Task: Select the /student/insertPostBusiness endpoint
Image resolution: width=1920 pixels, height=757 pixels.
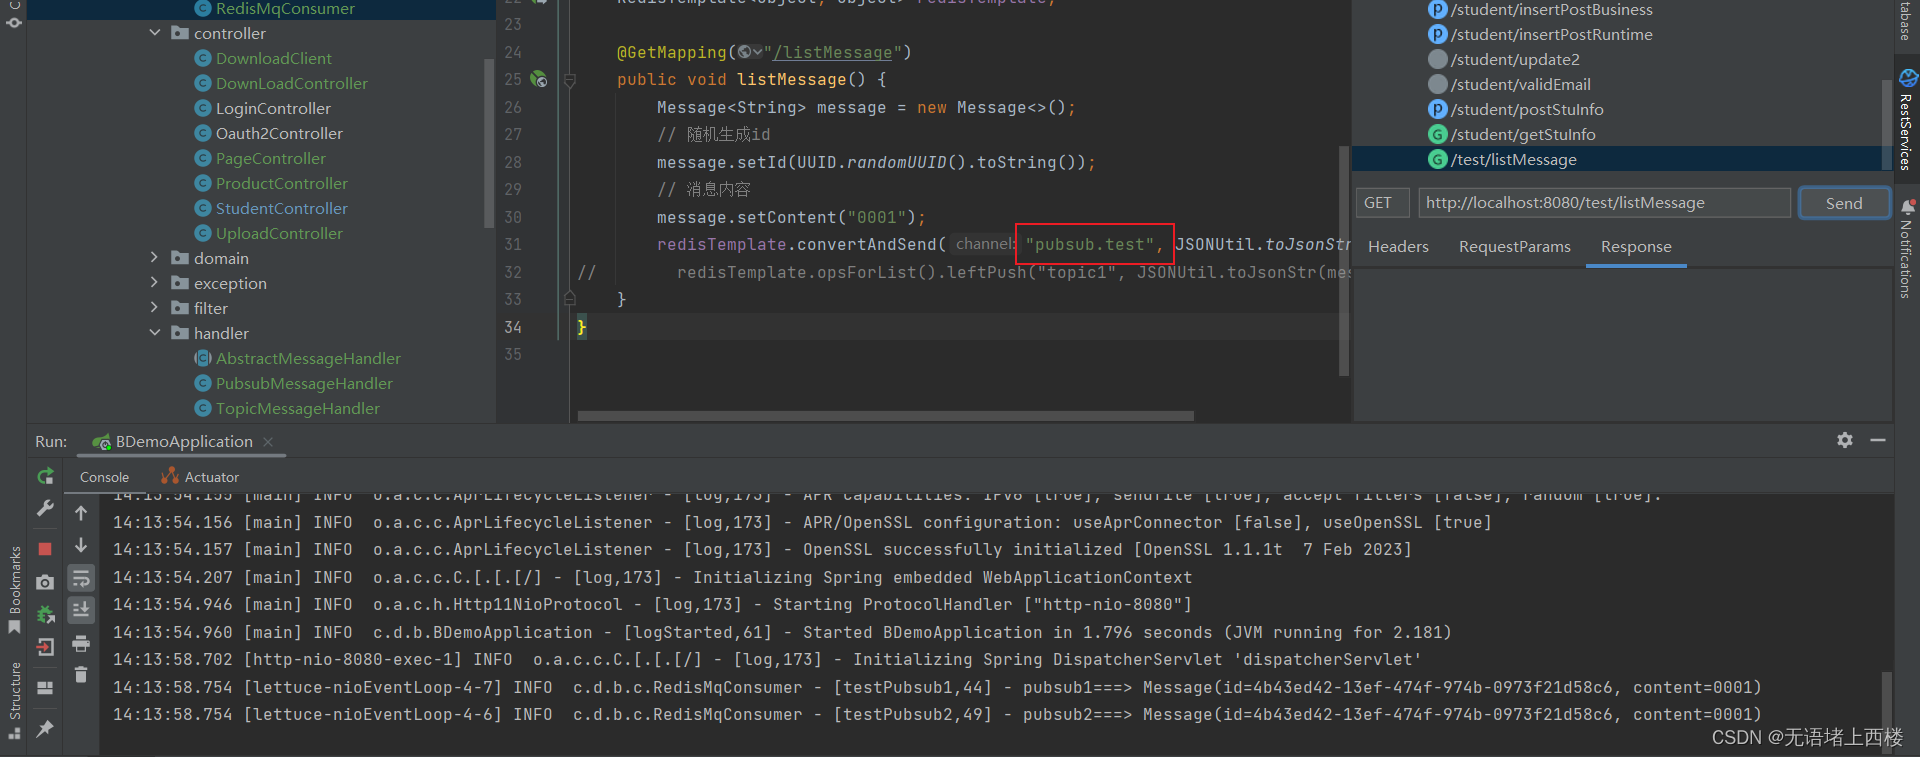Action: [1540, 9]
